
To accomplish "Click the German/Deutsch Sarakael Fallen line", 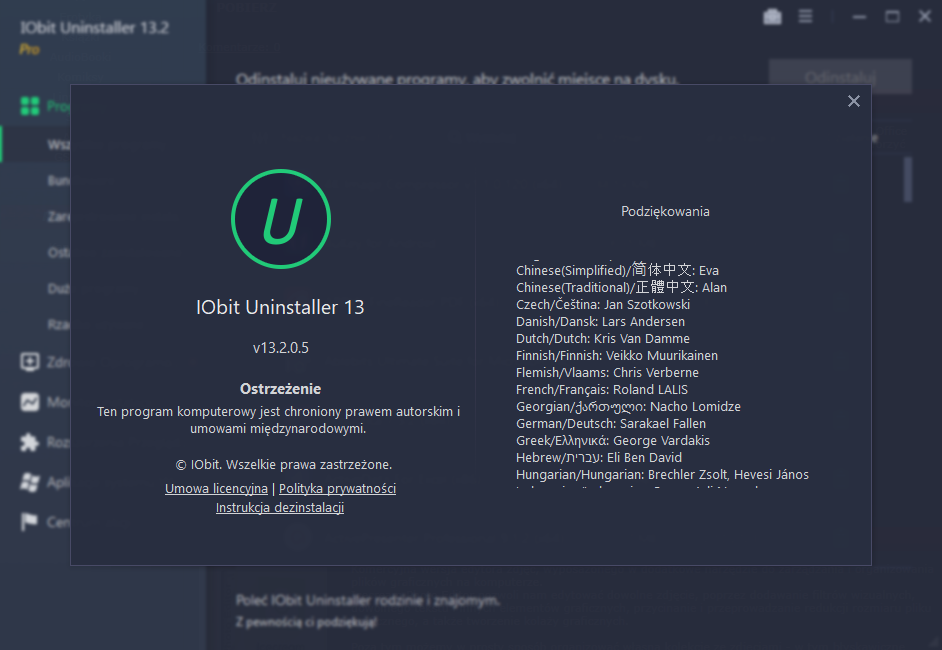I will (611, 424).
